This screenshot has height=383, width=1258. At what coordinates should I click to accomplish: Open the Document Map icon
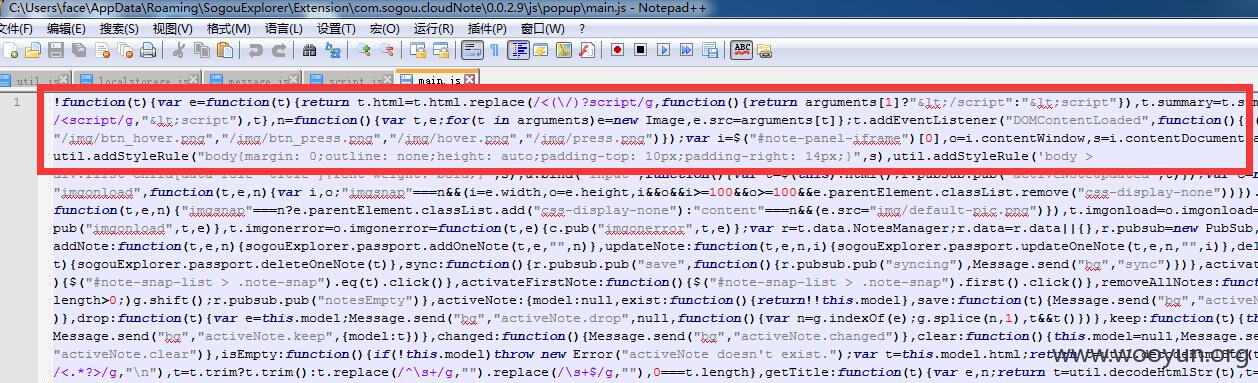(563, 50)
